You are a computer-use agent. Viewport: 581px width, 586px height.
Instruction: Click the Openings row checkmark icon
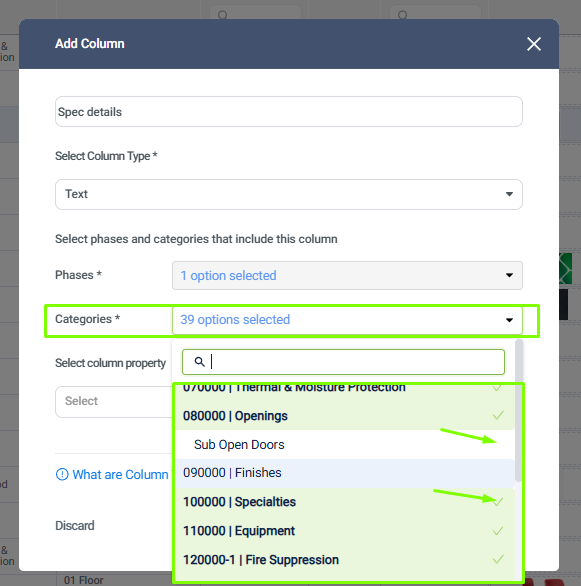pyautogui.click(x=498, y=415)
